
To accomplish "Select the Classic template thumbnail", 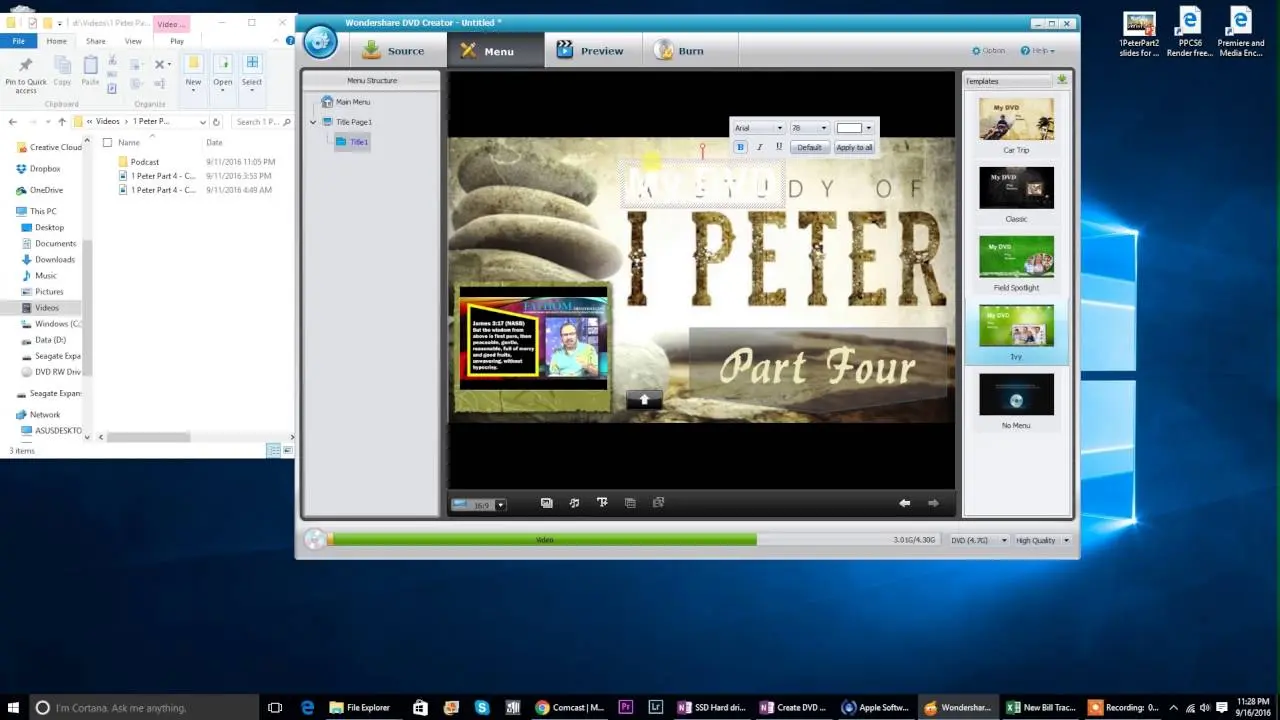I will [1016, 188].
